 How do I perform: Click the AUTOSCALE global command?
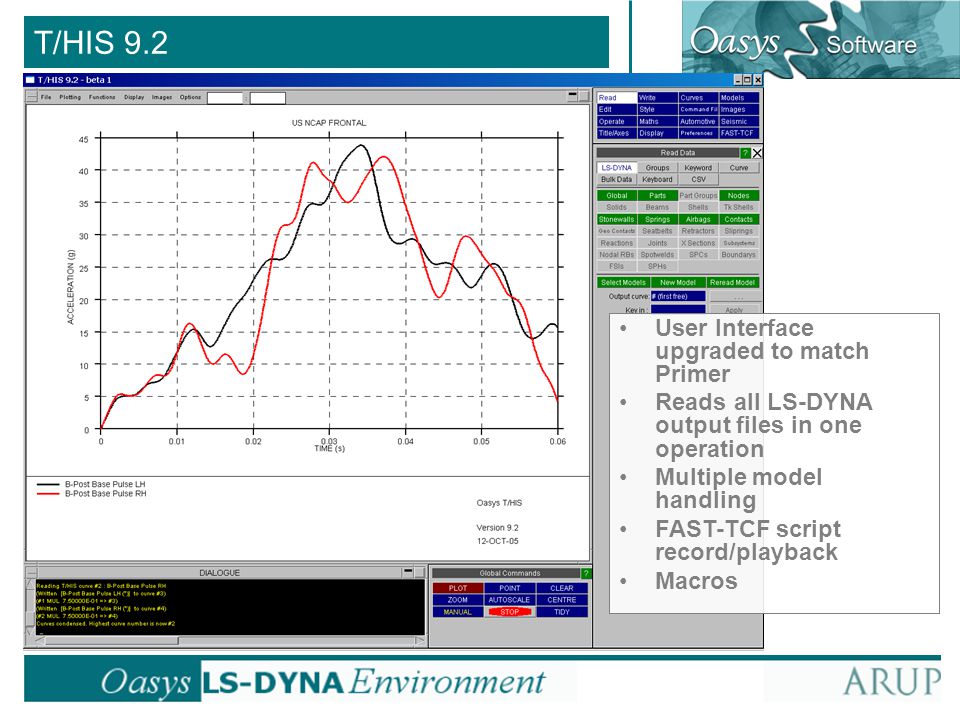[509, 600]
